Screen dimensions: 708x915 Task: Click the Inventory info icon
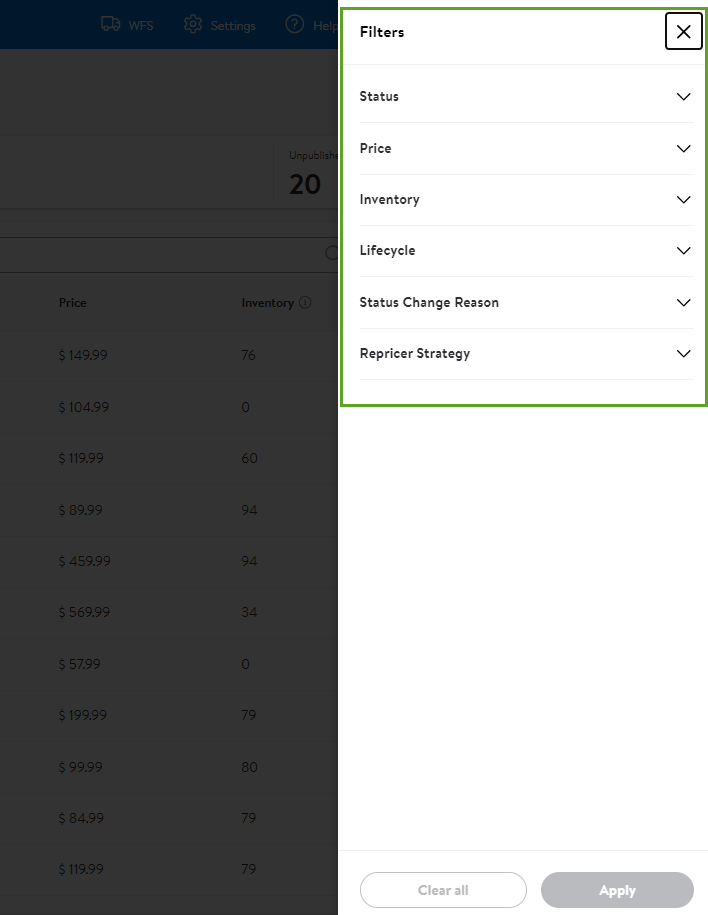[305, 302]
